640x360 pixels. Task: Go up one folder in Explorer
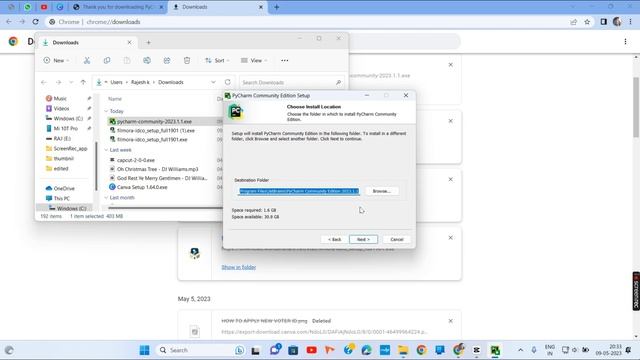pos(83,82)
